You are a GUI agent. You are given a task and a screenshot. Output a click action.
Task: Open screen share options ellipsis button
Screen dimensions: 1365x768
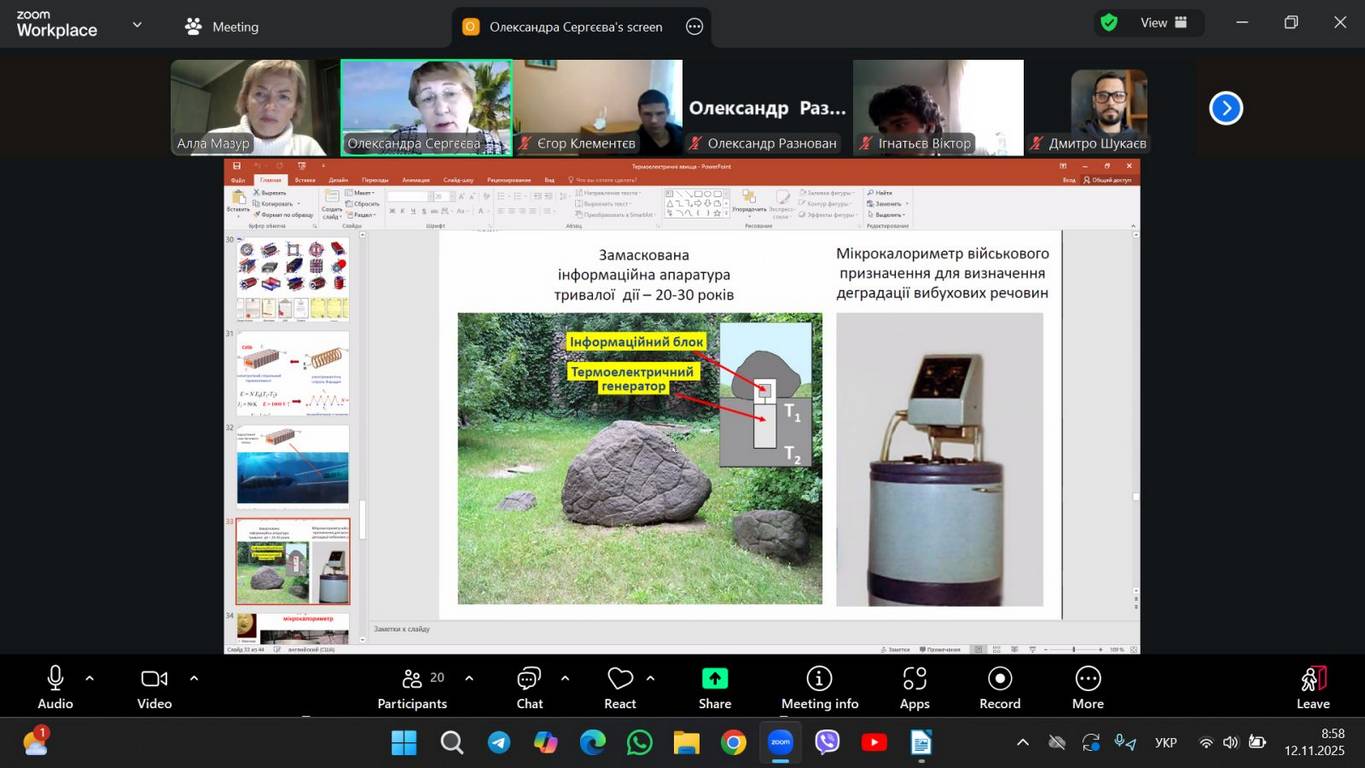tap(695, 27)
